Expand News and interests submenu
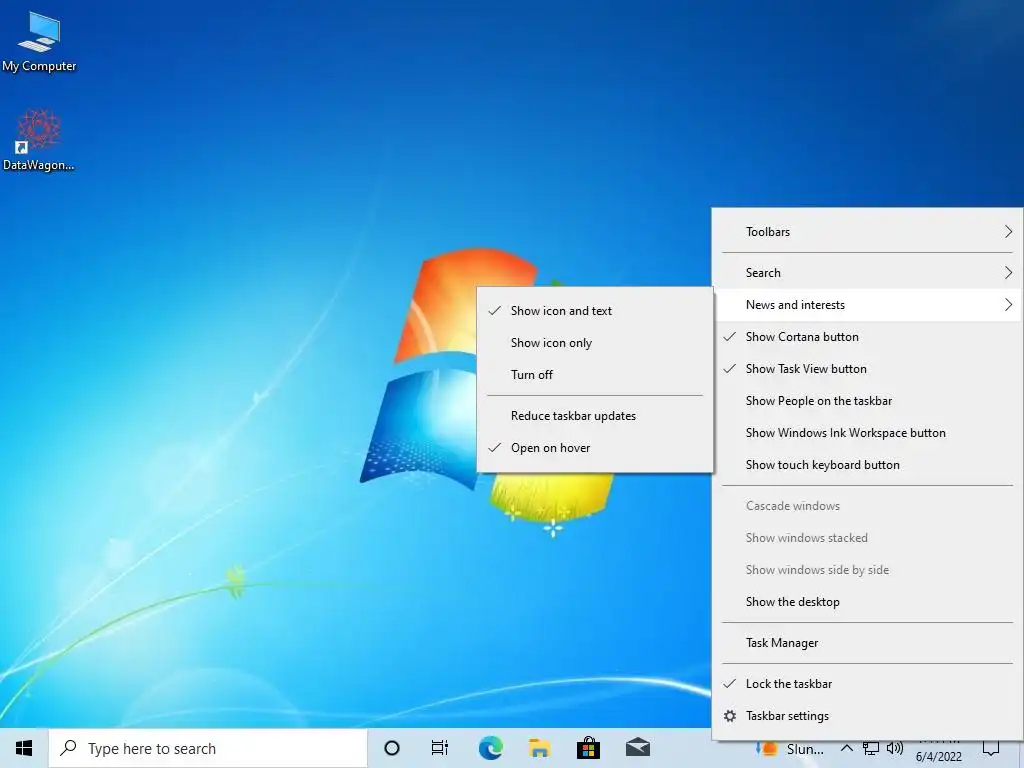 tap(867, 305)
